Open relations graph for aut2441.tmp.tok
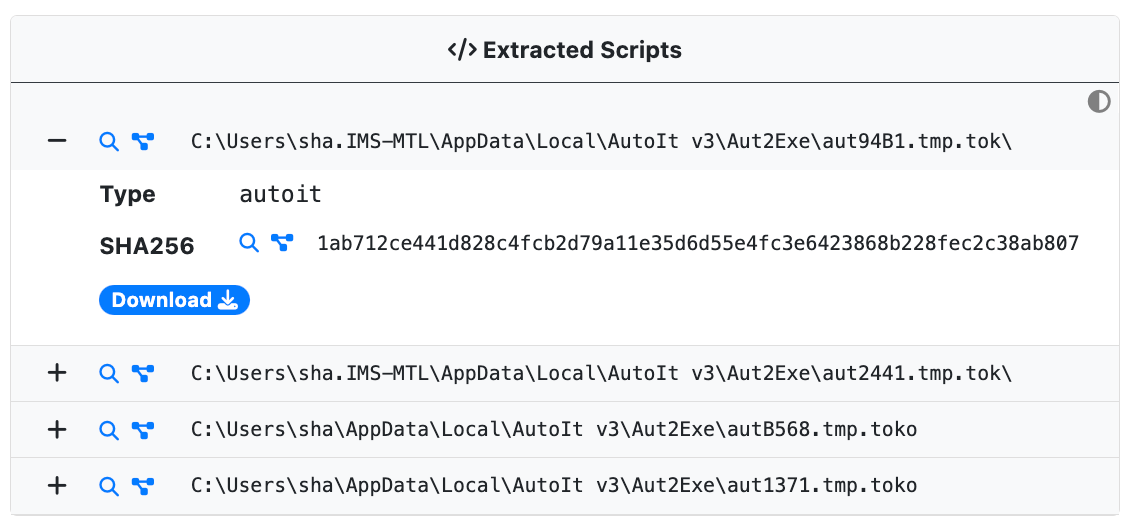Image resolution: width=1130 pixels, height=528 pixels. (143, 373)
